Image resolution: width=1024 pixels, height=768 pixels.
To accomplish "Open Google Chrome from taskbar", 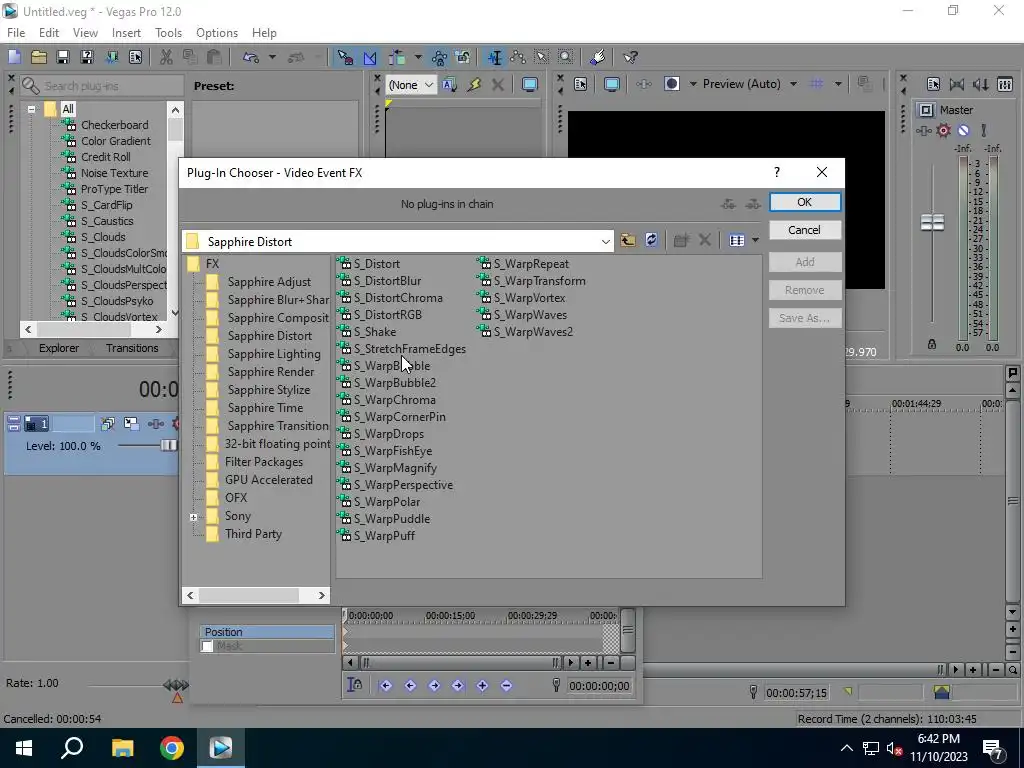I will 172,748.
